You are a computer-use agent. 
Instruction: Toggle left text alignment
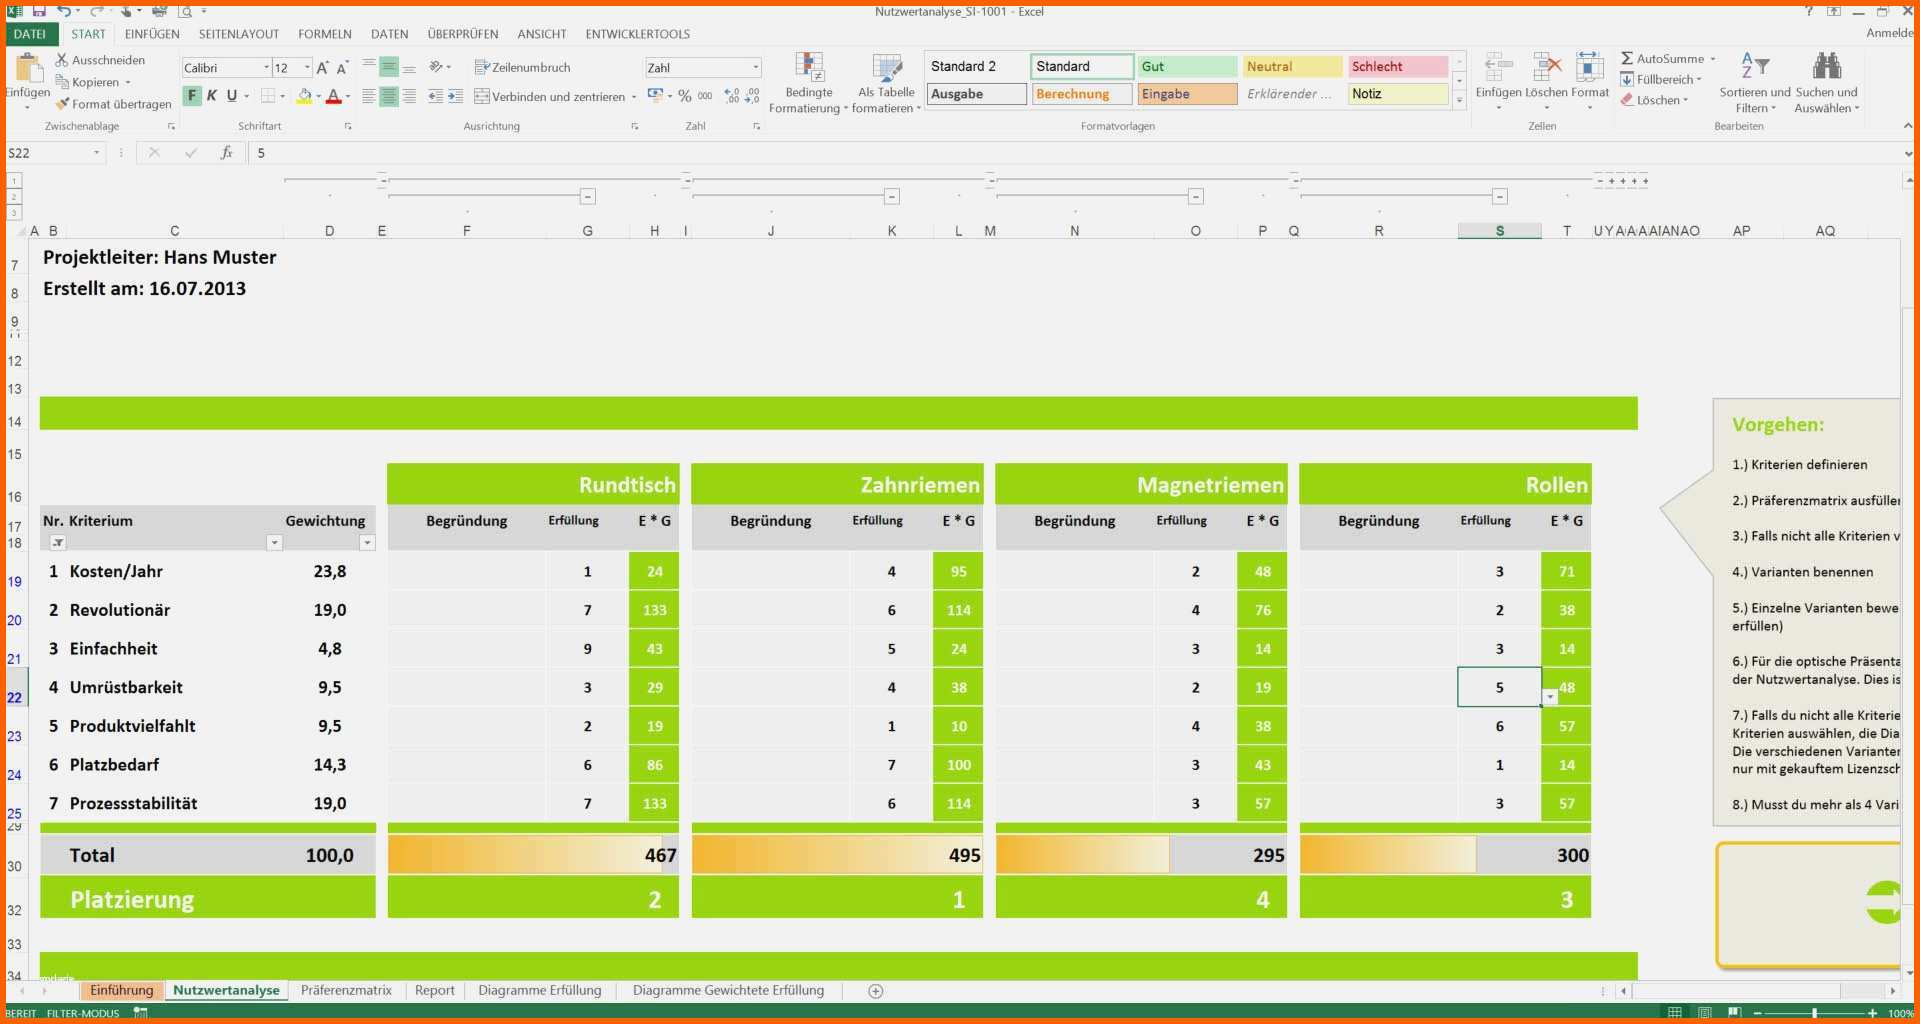tap(369, 96)
